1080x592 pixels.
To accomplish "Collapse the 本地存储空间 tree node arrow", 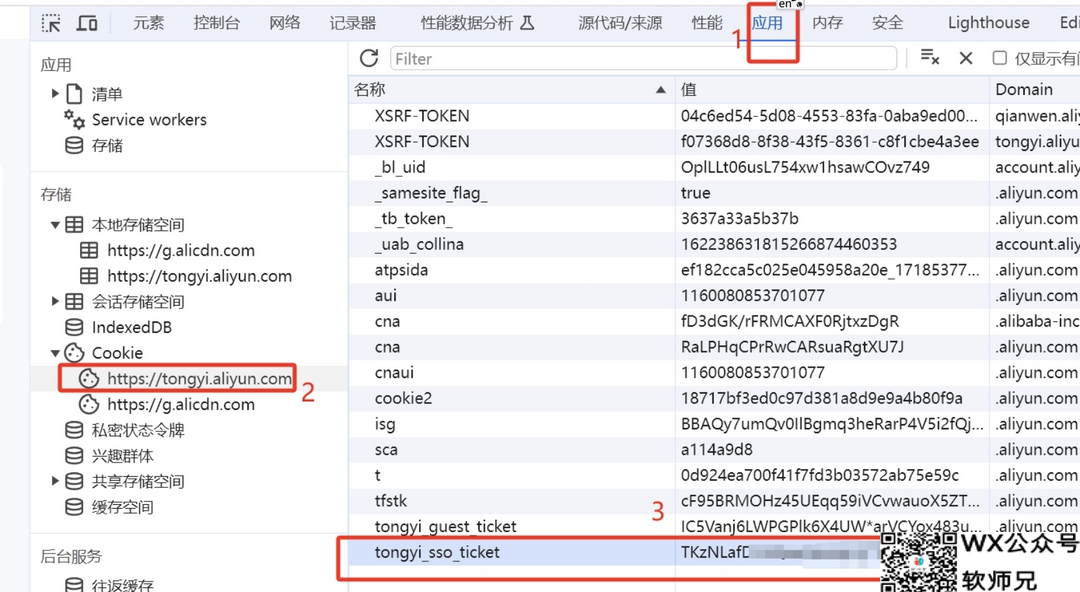I will pos(55,225).
